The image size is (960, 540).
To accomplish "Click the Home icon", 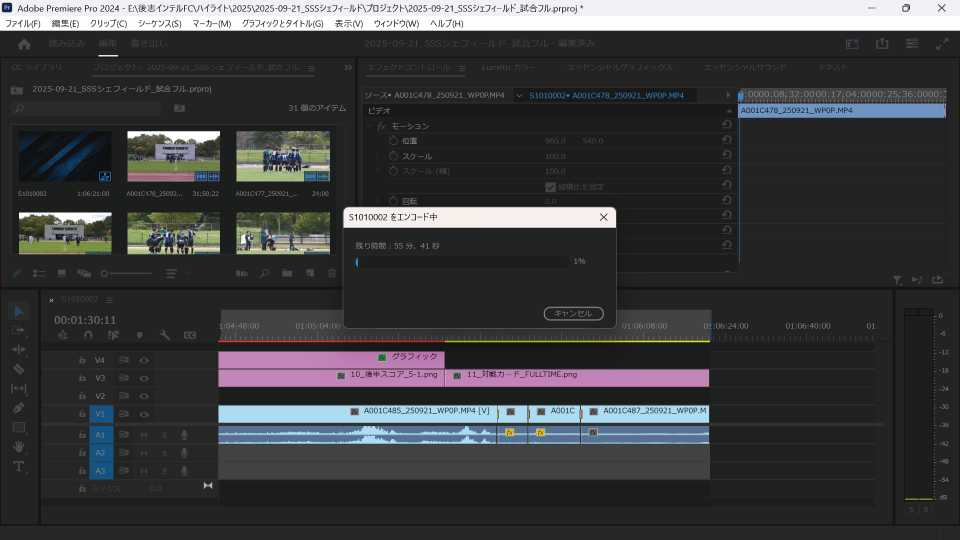I will pos(24,44).
